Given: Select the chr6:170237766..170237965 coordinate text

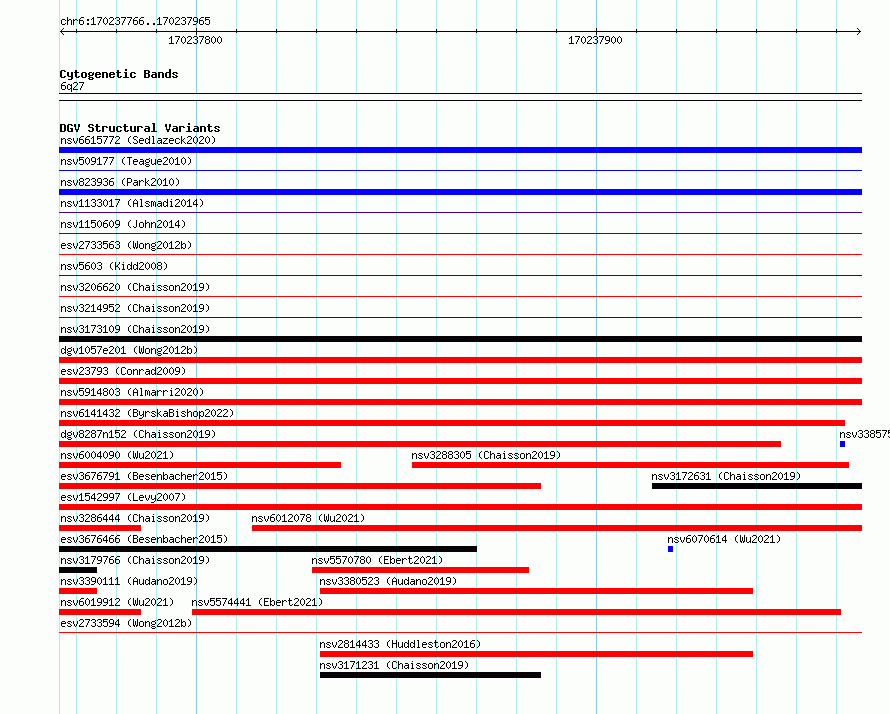Looking at the screenshot, I should pos(135,21).
